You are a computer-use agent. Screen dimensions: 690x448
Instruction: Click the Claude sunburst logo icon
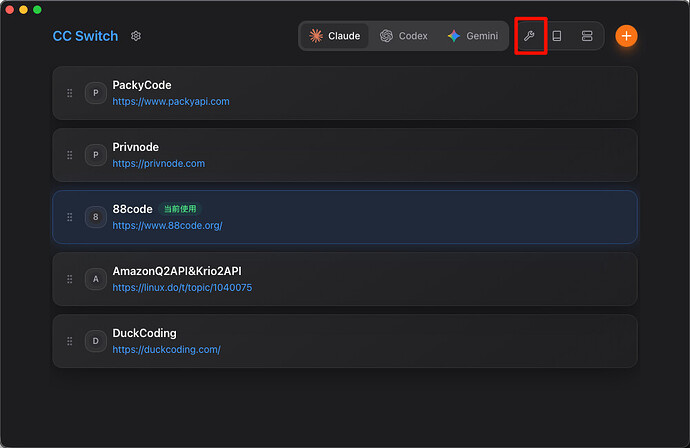316,36
